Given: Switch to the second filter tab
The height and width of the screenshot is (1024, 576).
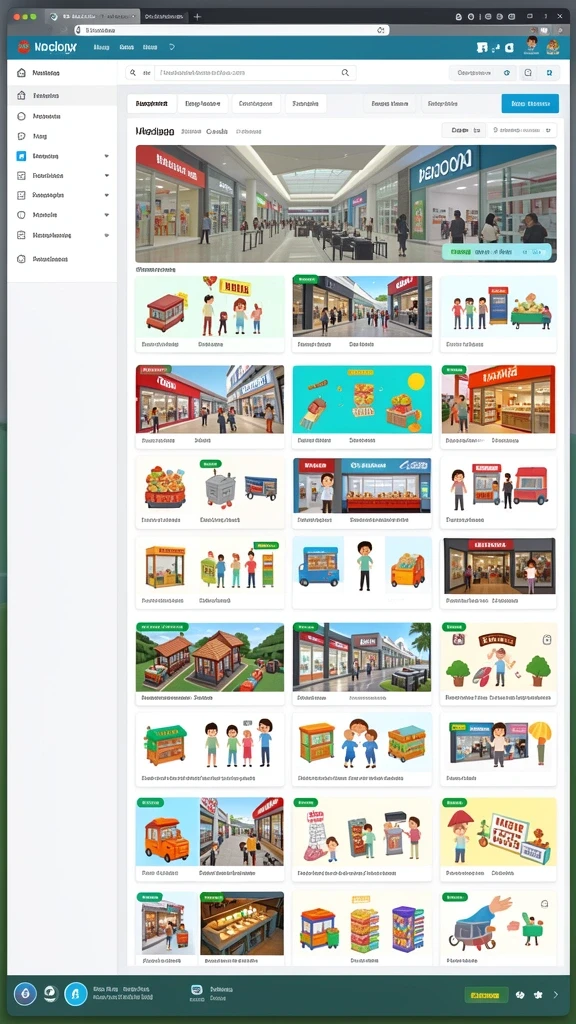Looking at the screenshot, I should (x=202, y=103).
